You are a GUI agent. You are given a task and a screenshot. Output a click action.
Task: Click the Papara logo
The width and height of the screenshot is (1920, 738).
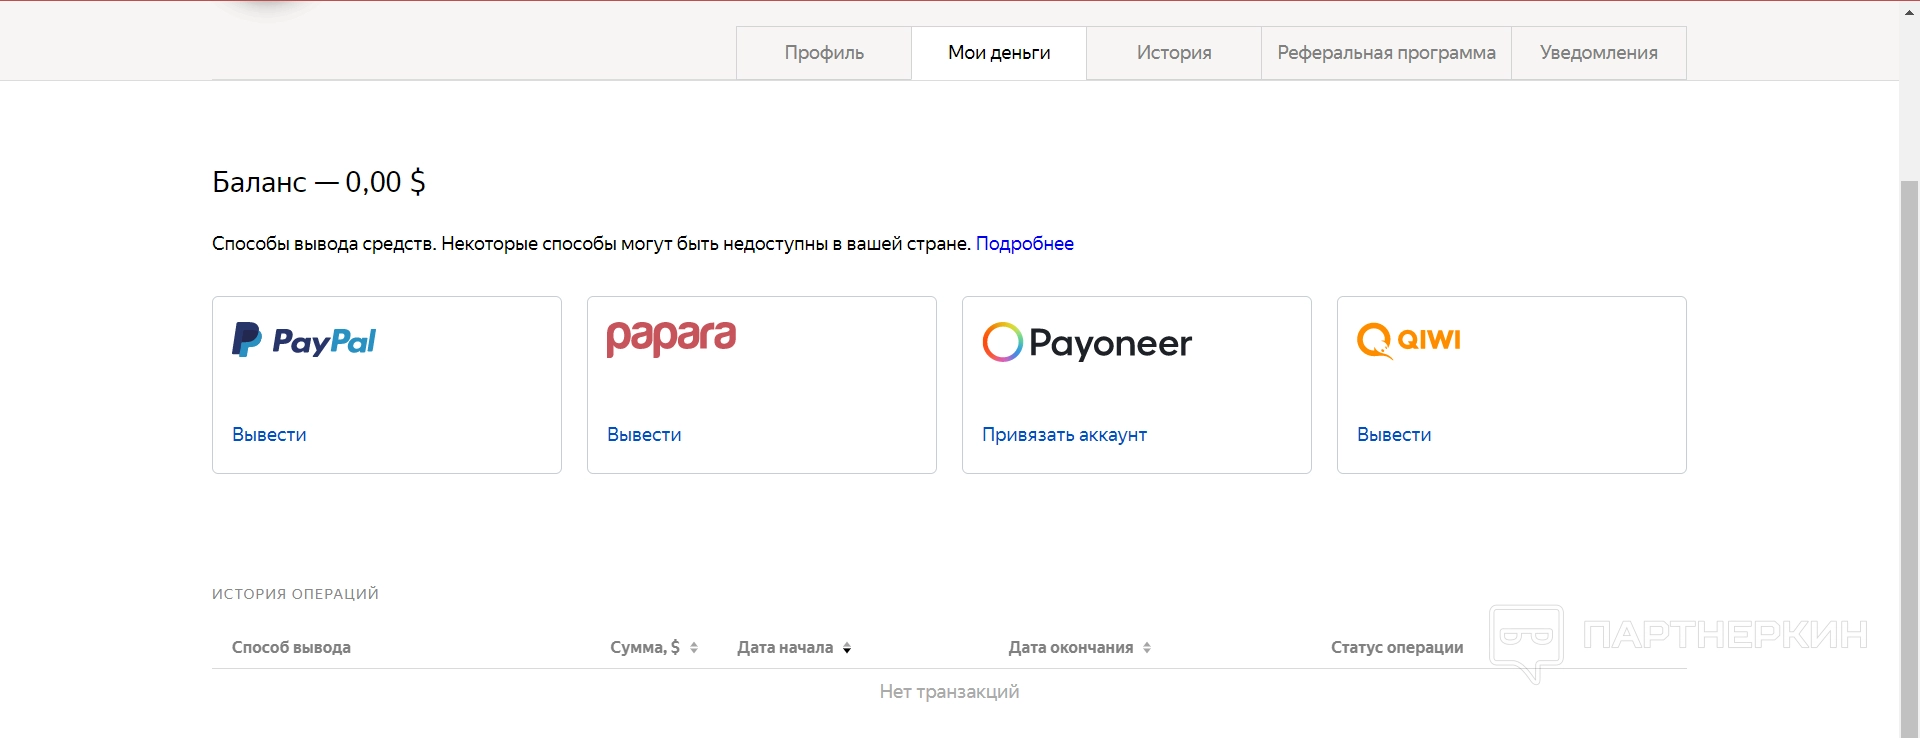(x=671, y=338)
